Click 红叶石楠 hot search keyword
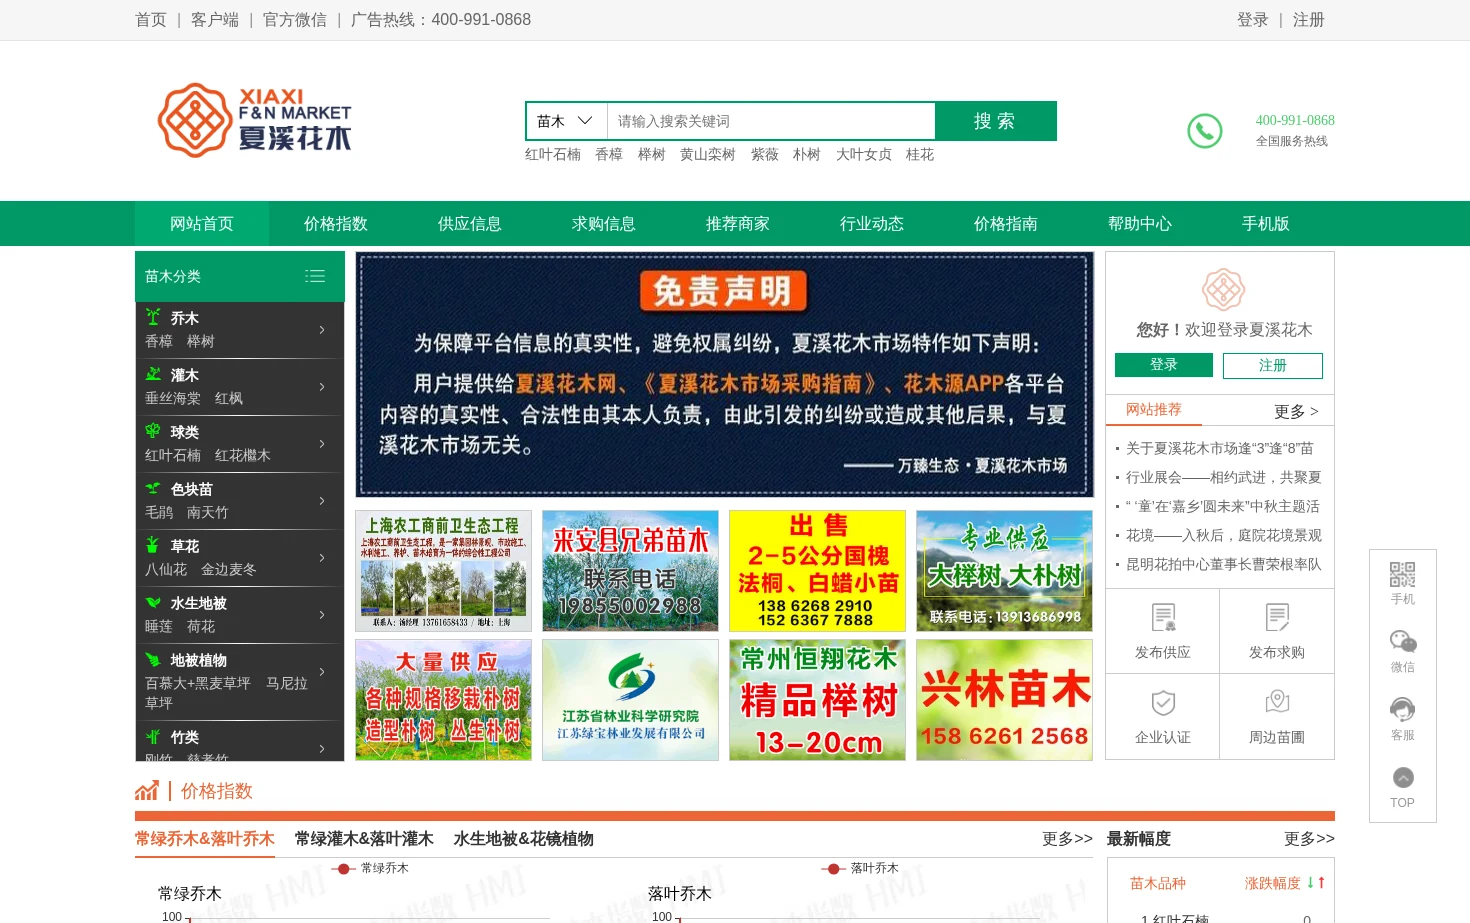Viewport: 1470px width, 923px height. [x=553, y=154]
